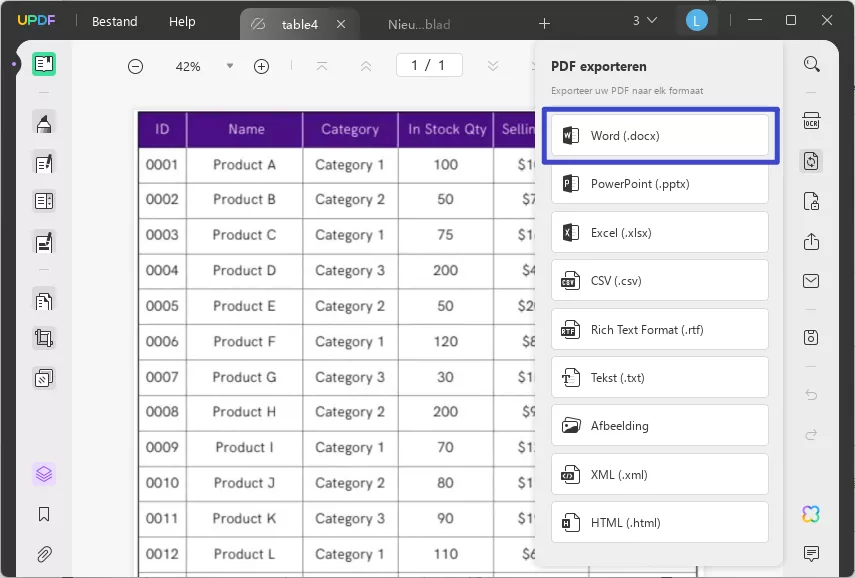Screen dimensions: 855x578
Task: Add a new tab with plus
Action: [x=544, y=23]
